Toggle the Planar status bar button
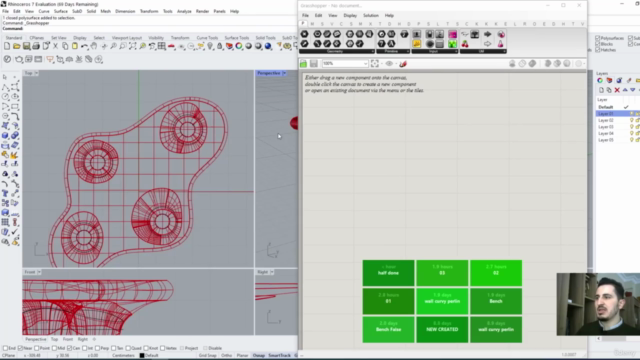The image size is (640, 360). (242, 356)
